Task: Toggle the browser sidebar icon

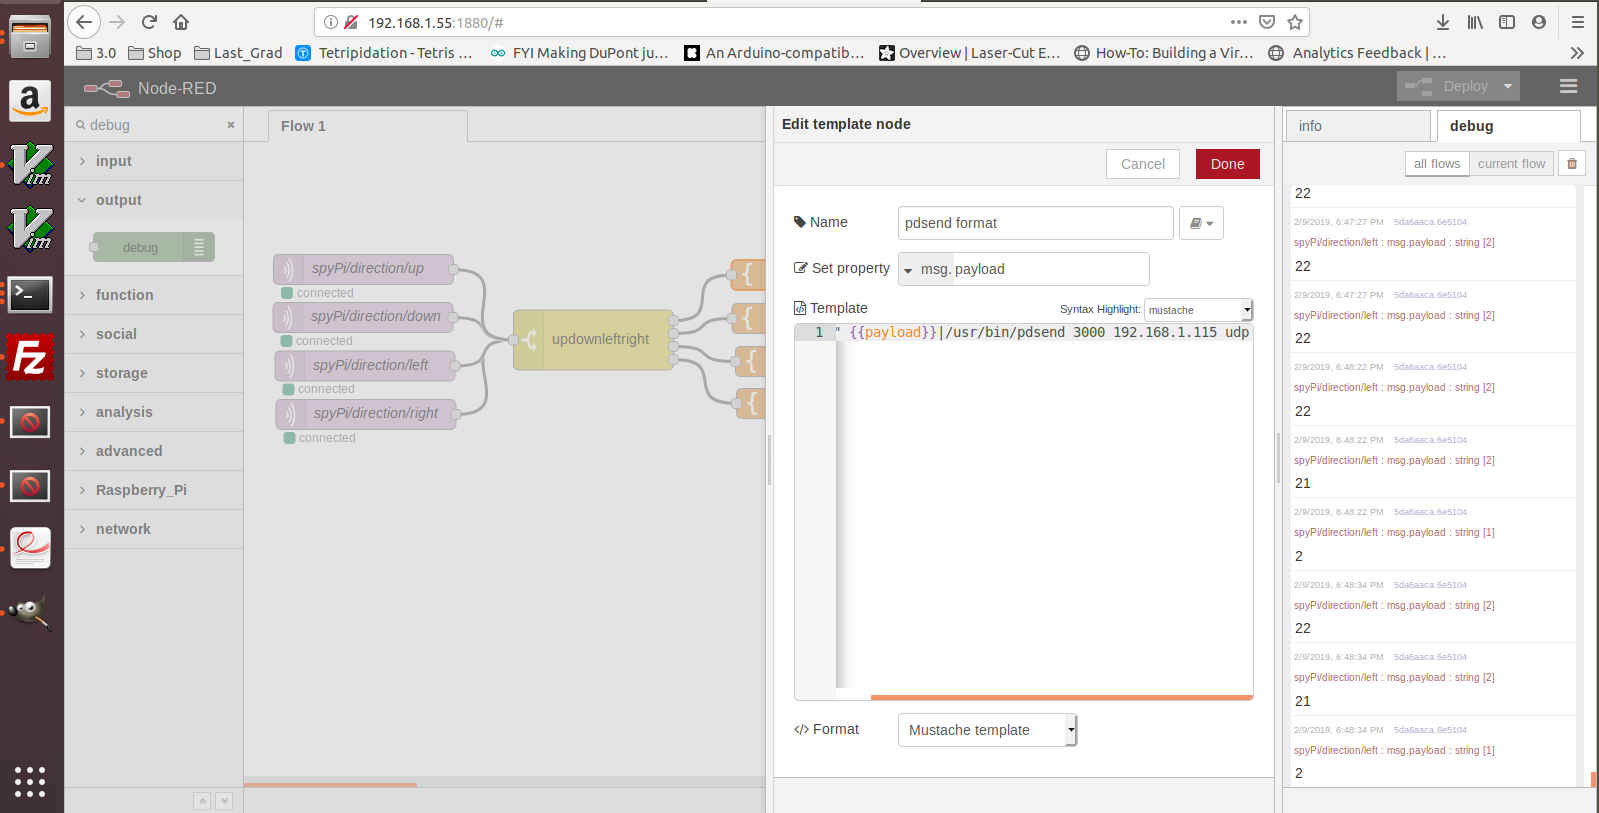Action: [1507, 22]
